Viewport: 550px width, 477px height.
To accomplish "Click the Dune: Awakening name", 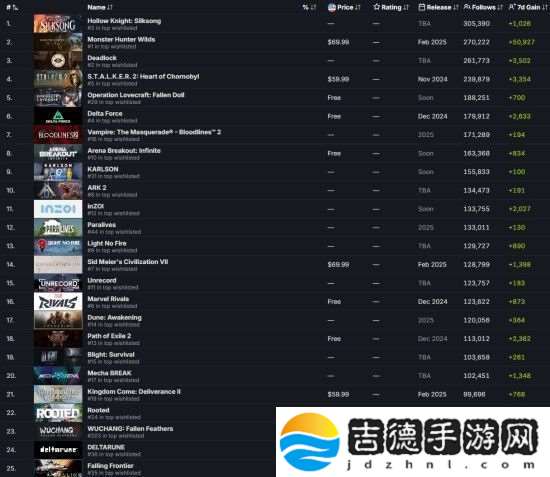I will pyautogui.click(x=115, y=318).
